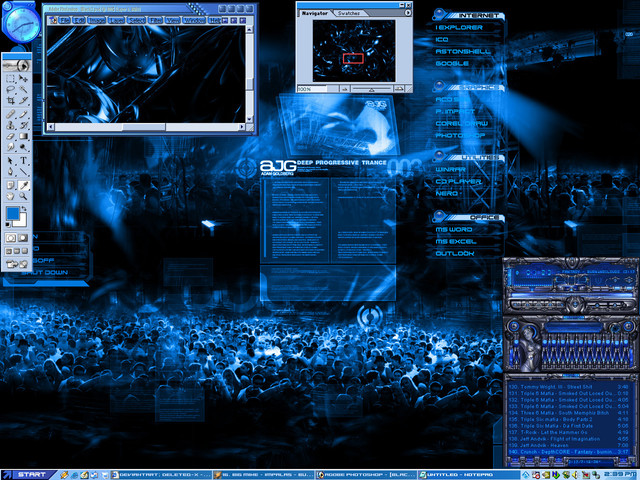
Task: Select the Dodge tool
Action: (x=23, y=147)
